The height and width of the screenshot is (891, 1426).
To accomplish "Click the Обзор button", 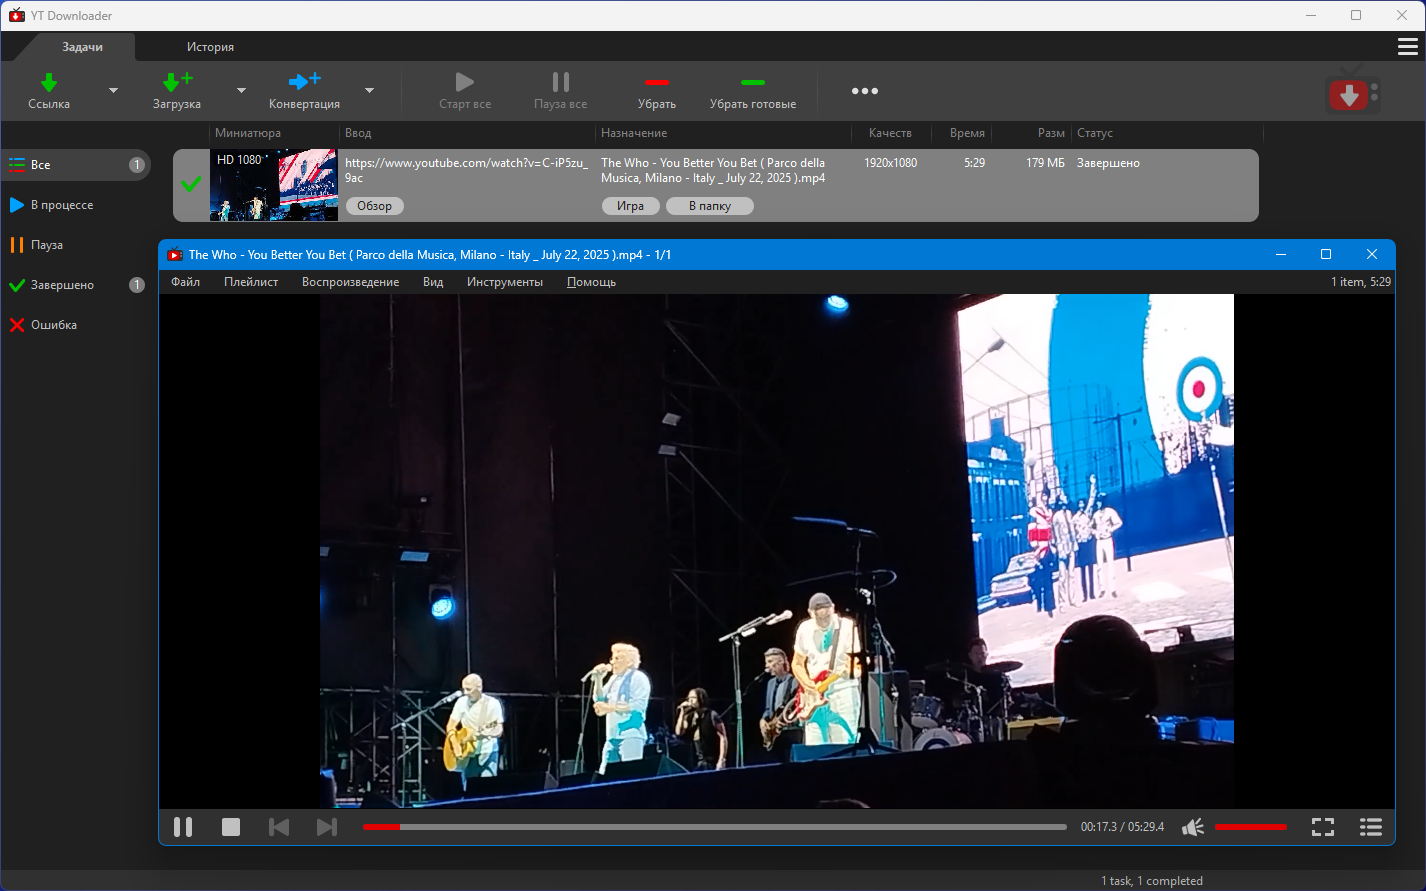I will pyautogui.click(x=375, y=206).
